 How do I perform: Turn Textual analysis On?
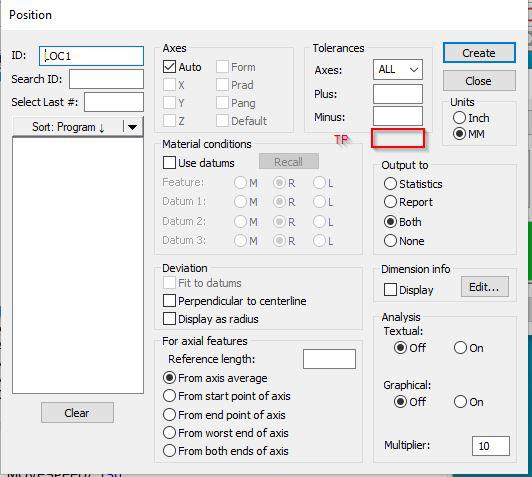coord(460,348)
